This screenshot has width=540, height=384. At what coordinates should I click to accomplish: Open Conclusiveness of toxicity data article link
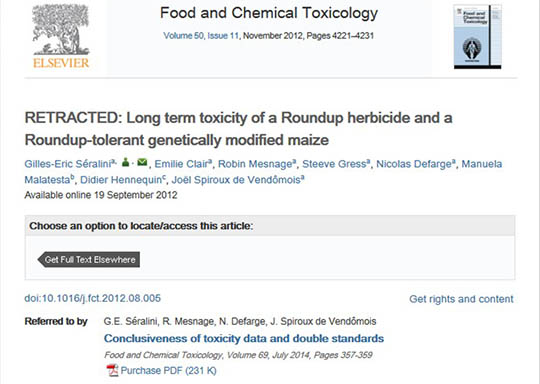tap(244, 339)
